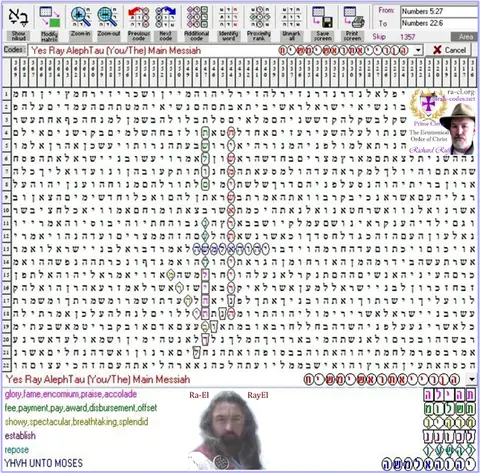This screenshot has height=473, width=480.
Task: Click the Save screen floppy icon
Action: 322,17
